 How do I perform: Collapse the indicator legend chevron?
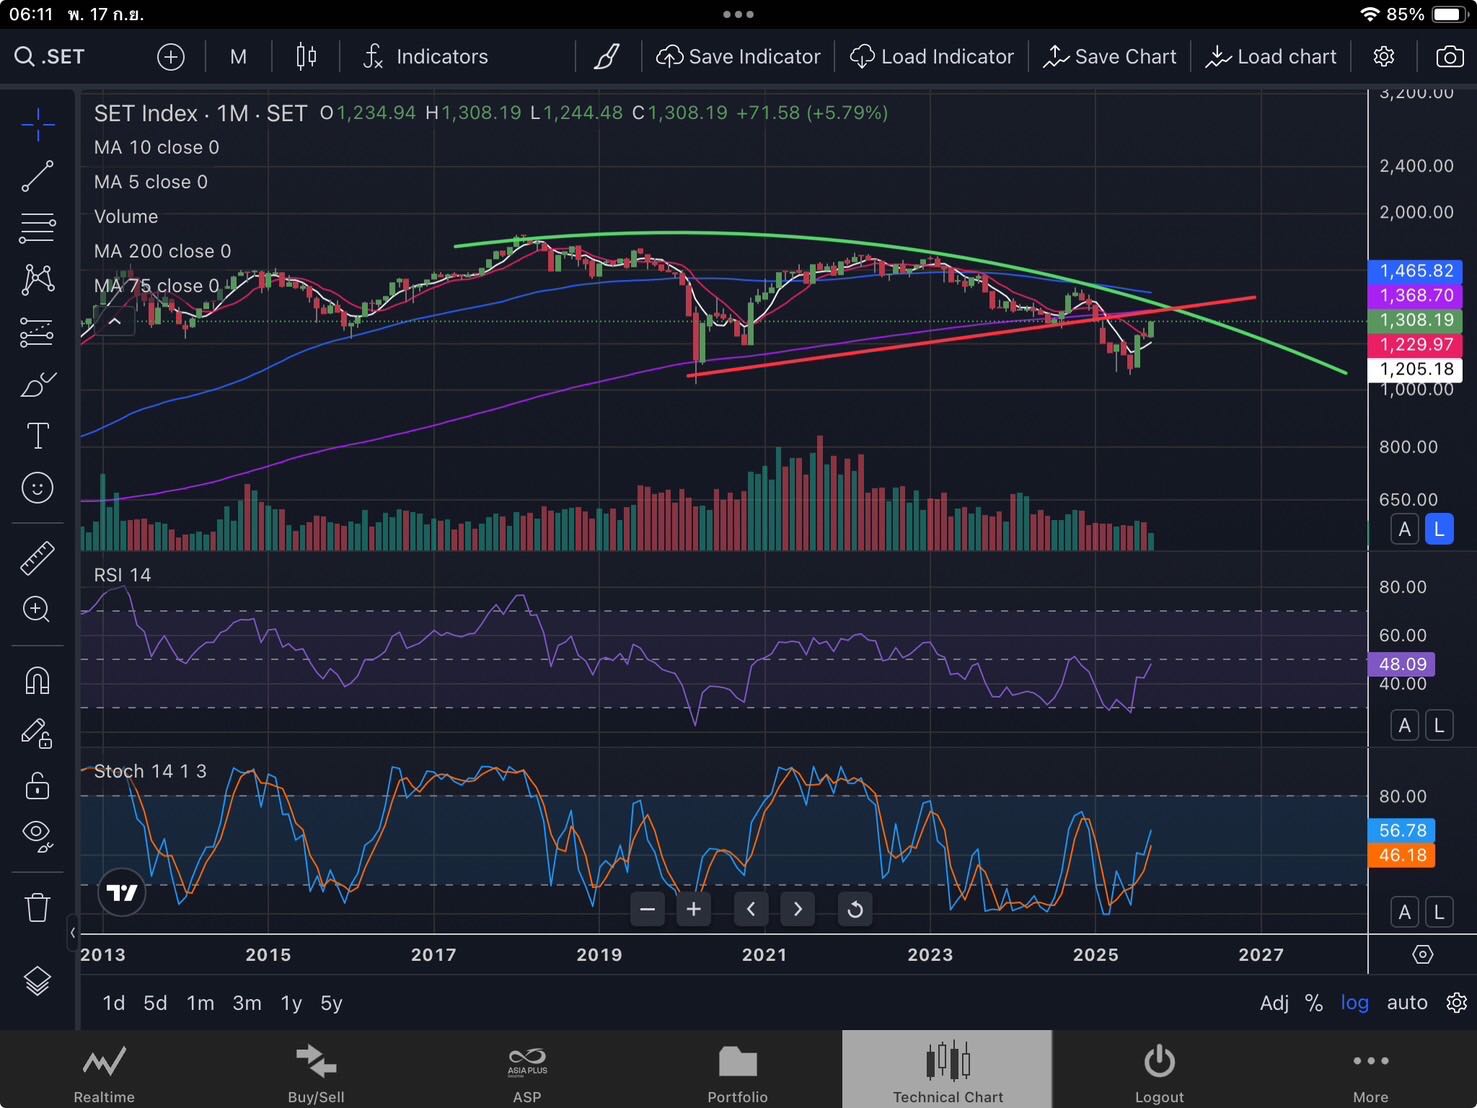[114, 321]
